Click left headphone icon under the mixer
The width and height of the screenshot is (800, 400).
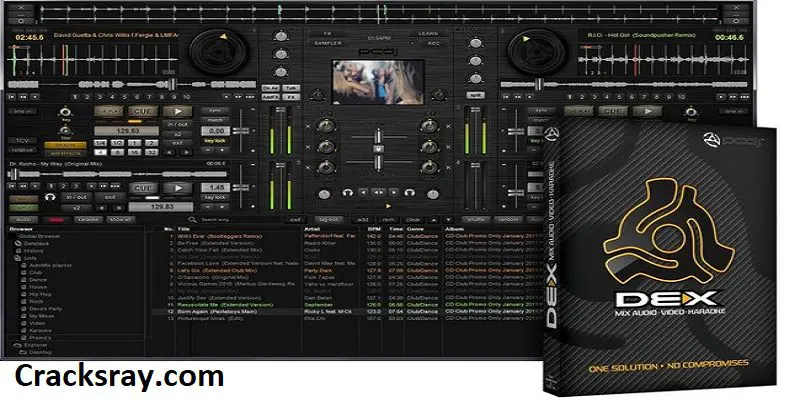click(347, 193)
